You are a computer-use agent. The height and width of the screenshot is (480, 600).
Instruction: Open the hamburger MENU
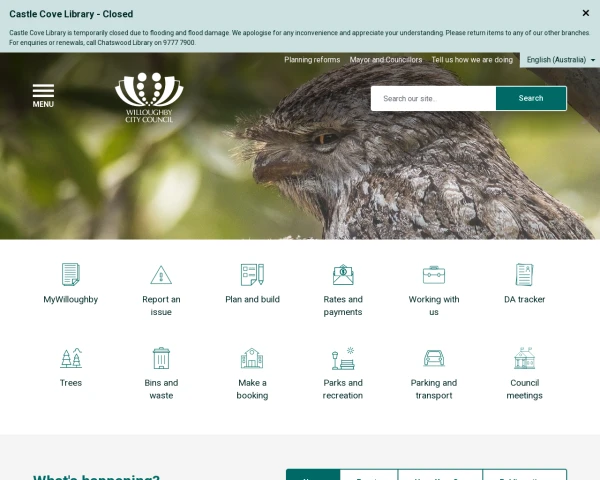point(43,96)
